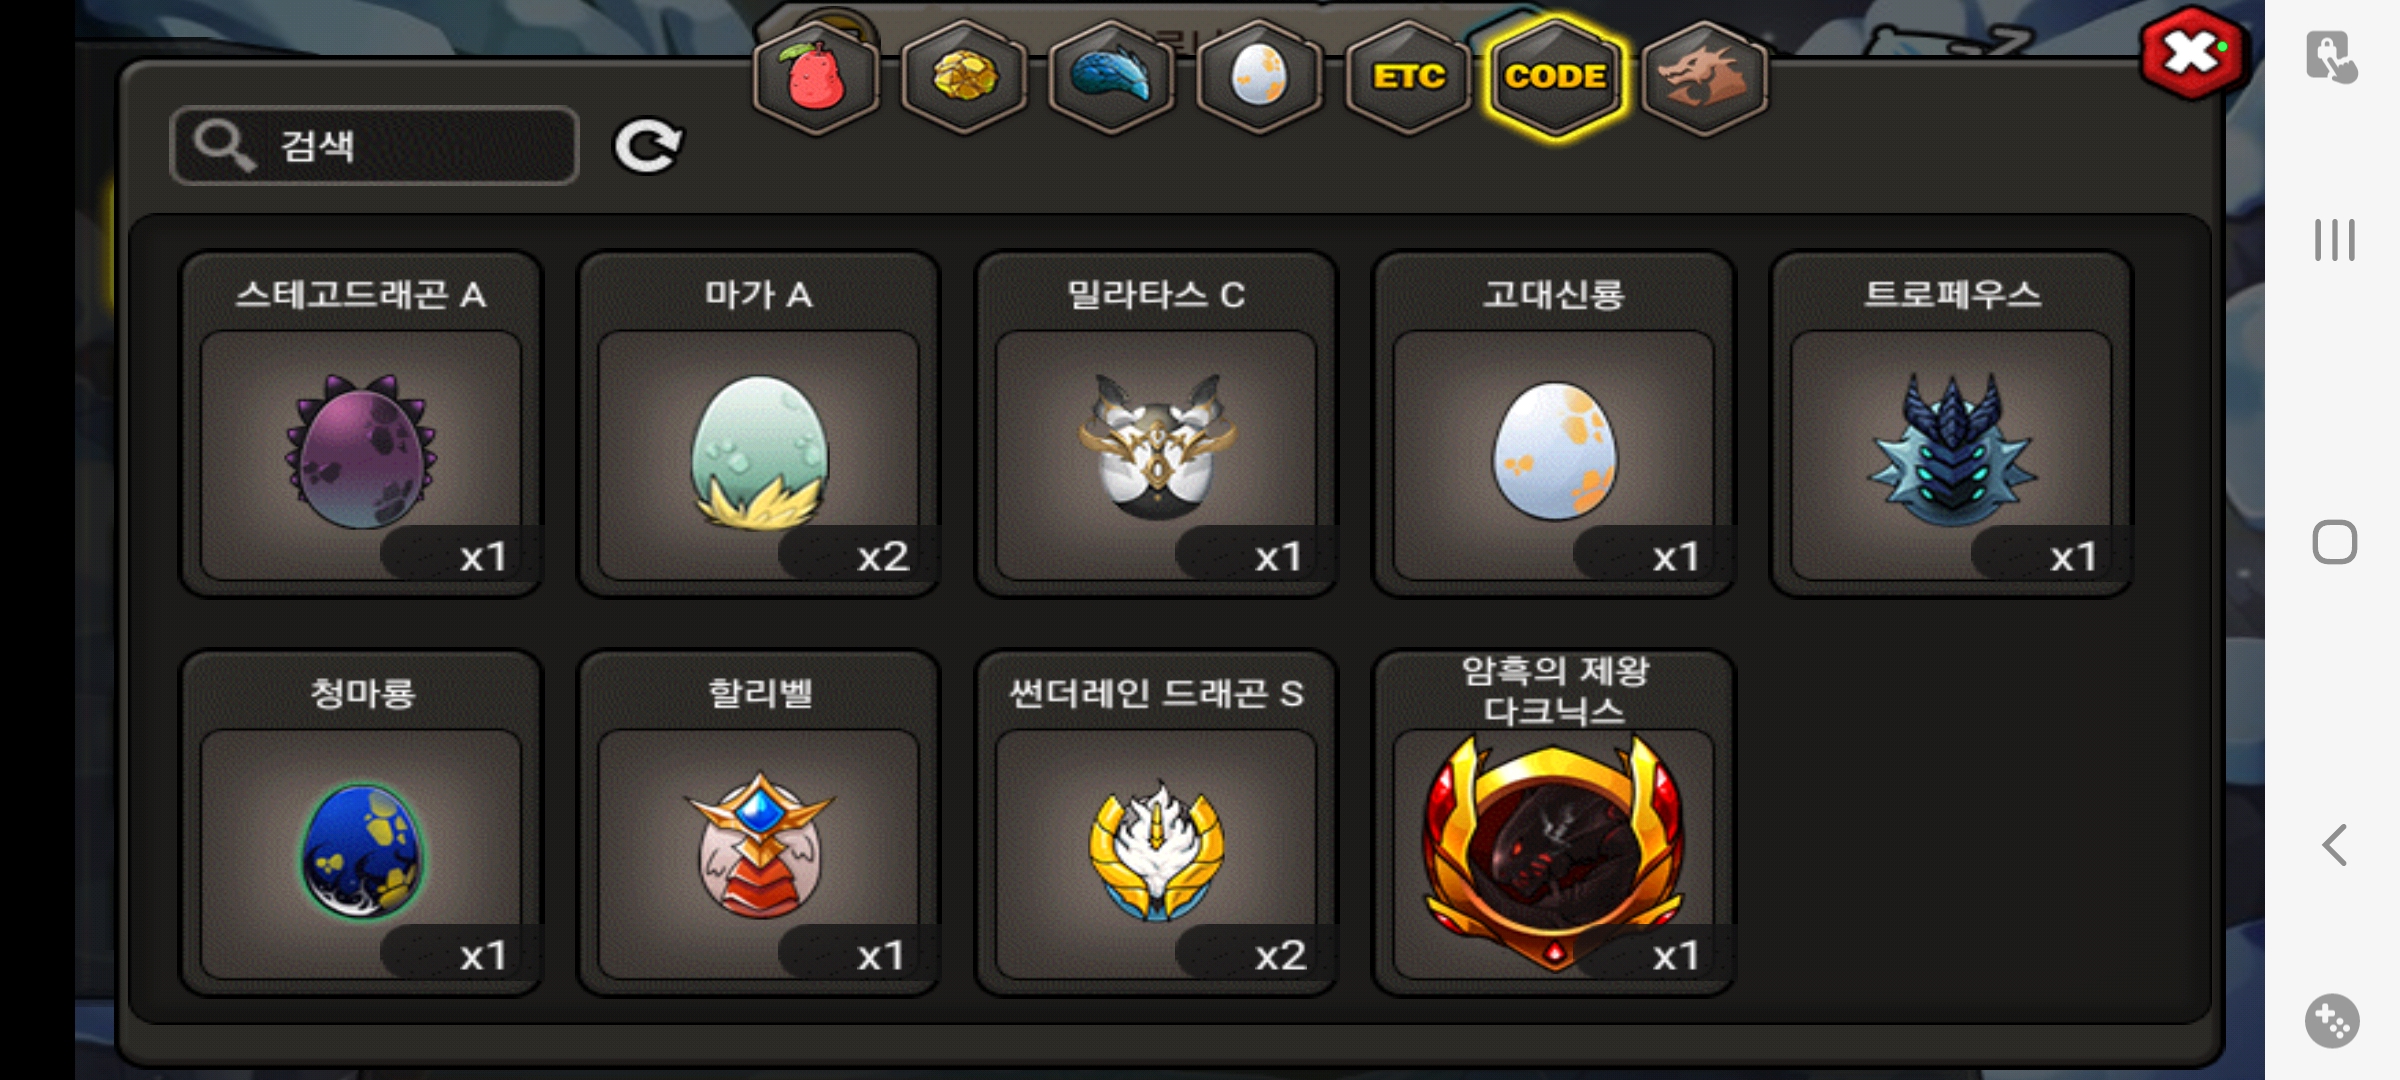Close the inventory with red X
This screenshot has width=2400, height=1080.
[x=2193, y=55]
